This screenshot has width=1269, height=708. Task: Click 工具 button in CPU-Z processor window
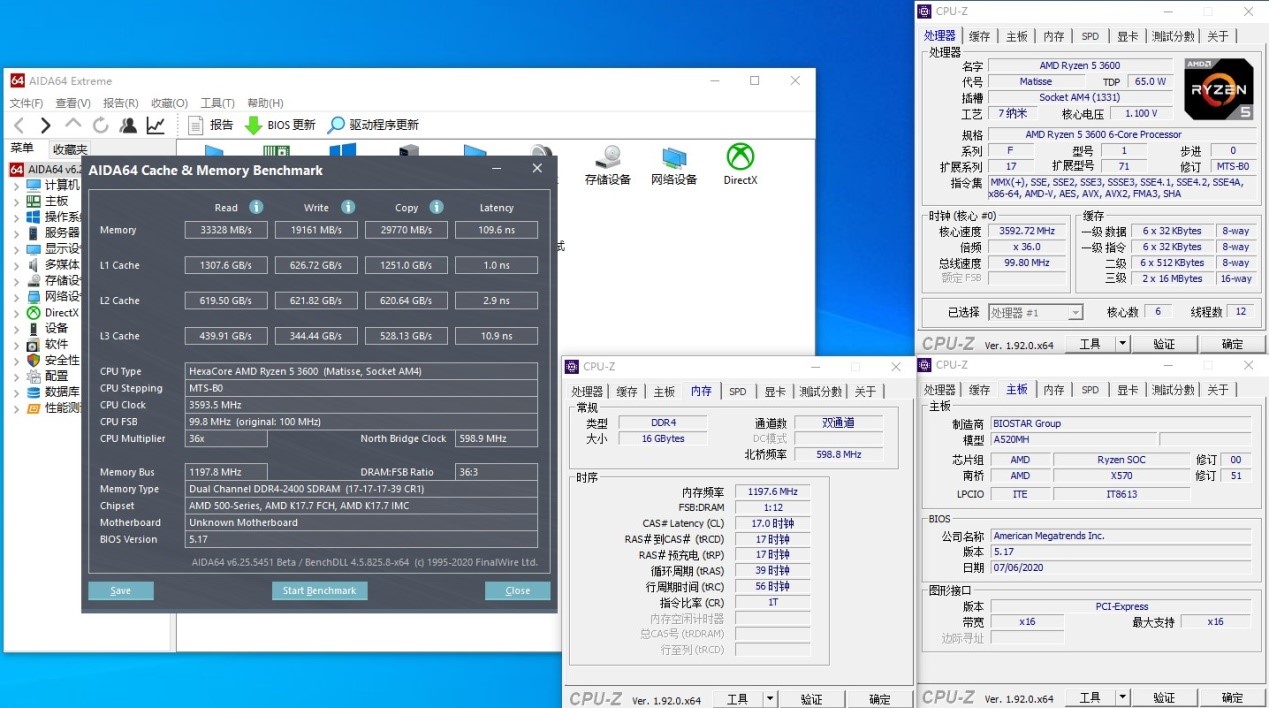coord(1090,344)
